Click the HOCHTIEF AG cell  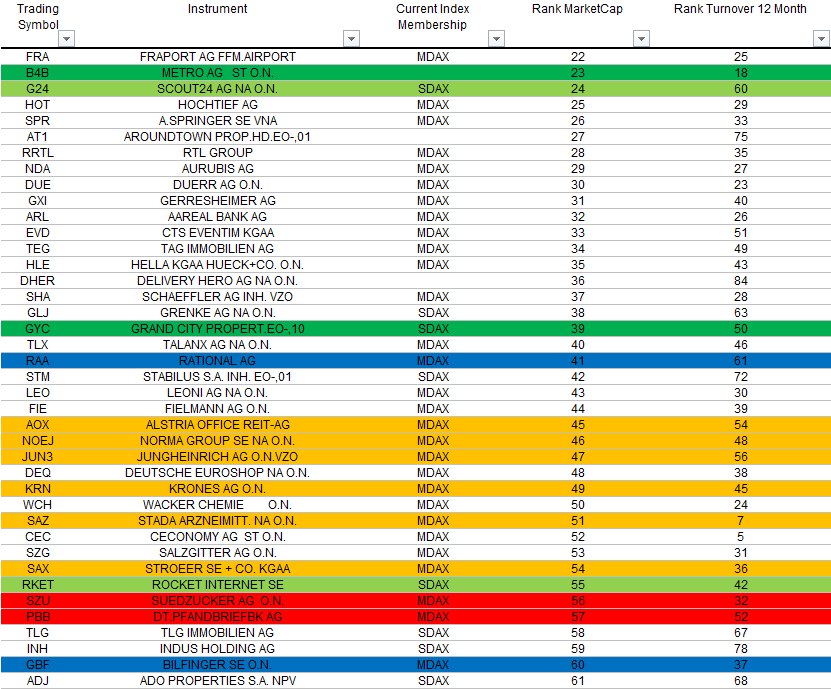click(x=218, y=104)
